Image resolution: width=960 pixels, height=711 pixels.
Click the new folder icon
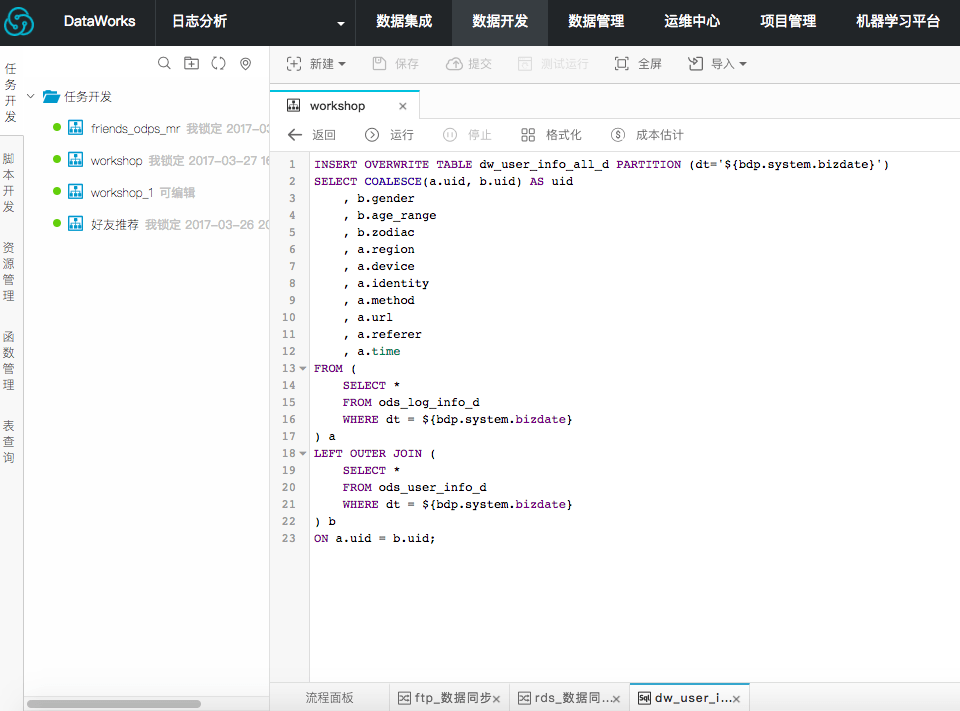[192, 63]
